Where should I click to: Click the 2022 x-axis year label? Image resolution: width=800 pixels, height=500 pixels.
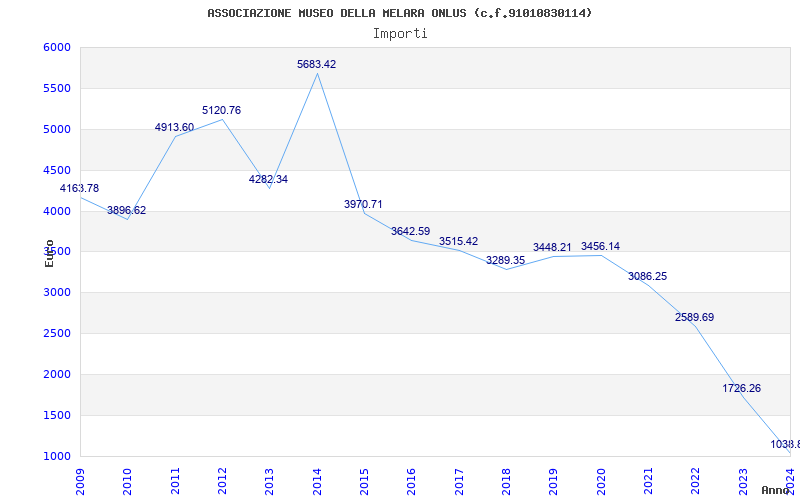[696, 482]
